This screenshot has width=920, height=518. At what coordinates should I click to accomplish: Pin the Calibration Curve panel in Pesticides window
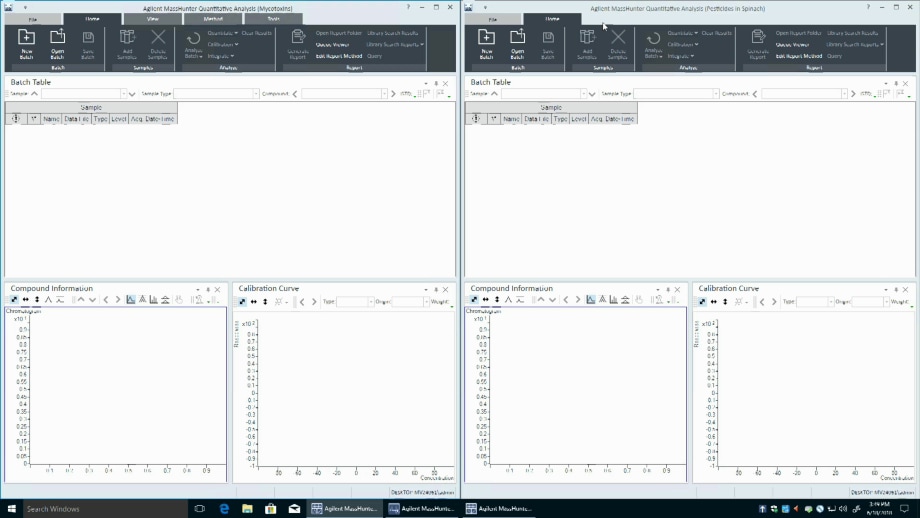pyautogui.click(x=895, y=289)
